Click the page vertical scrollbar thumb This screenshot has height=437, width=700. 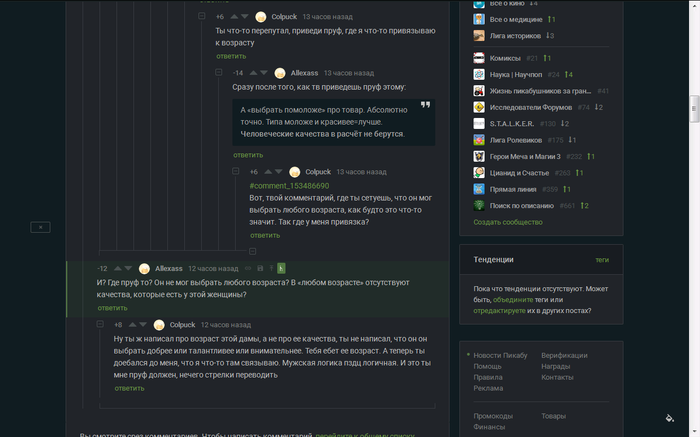coord(694,107)
